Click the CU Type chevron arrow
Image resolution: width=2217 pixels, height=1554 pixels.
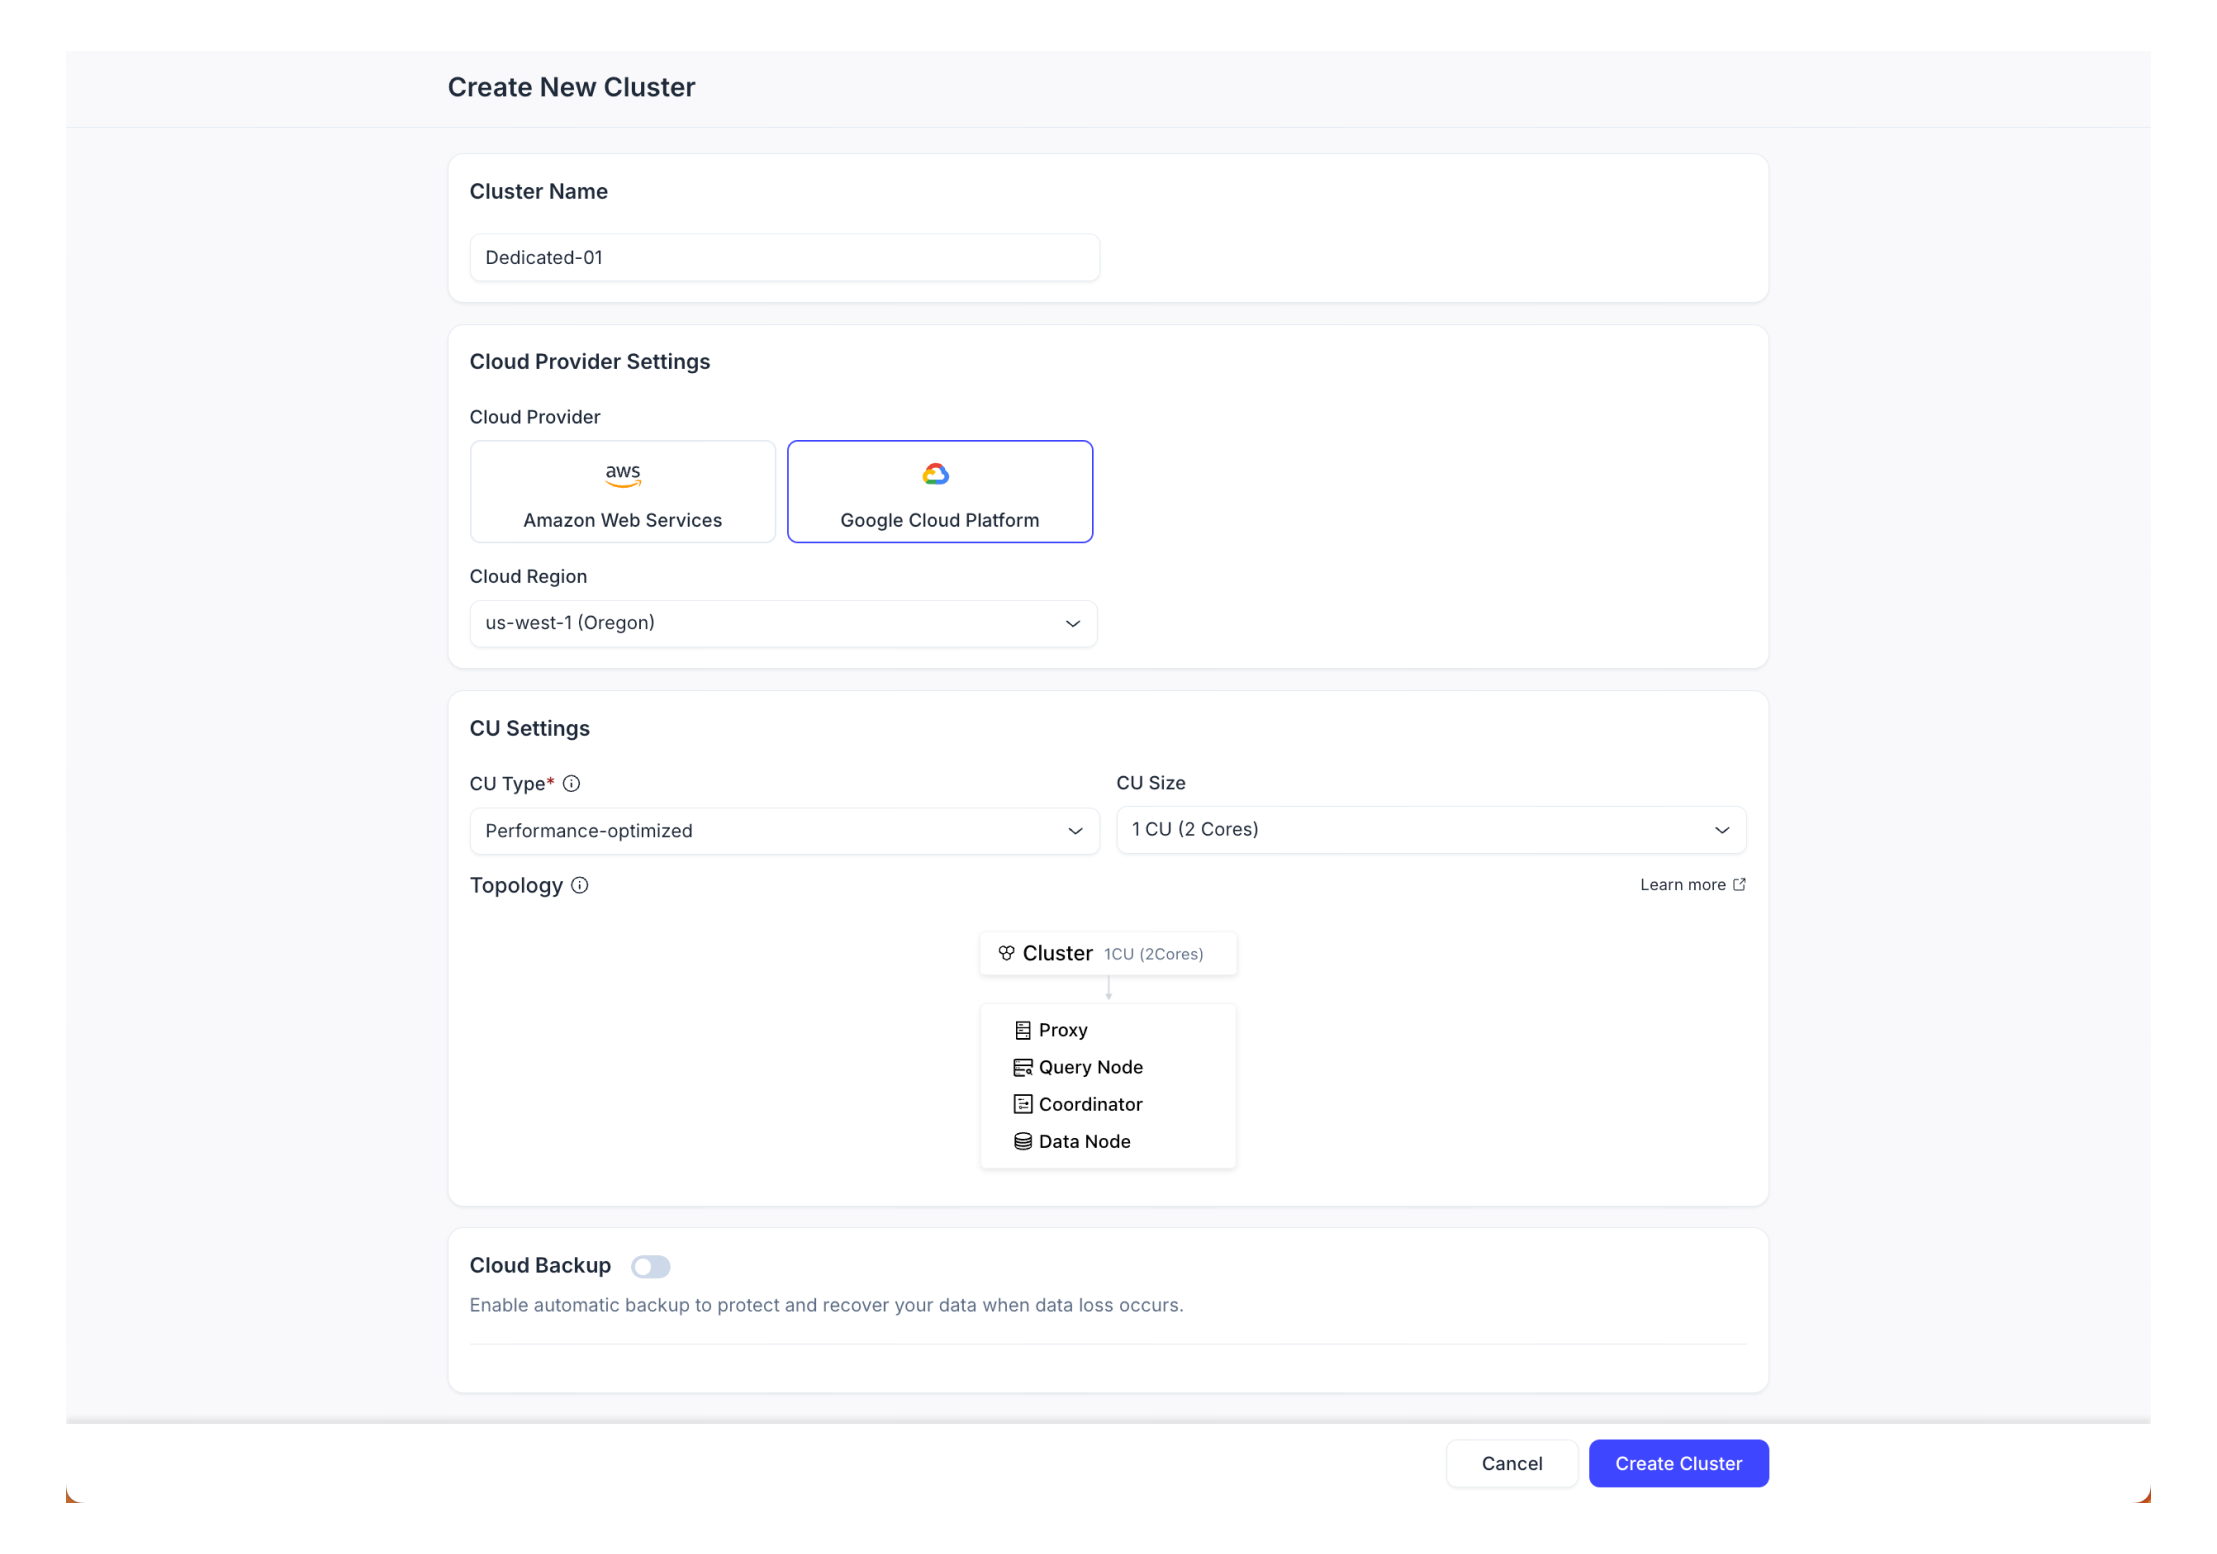pos(1075,831)
